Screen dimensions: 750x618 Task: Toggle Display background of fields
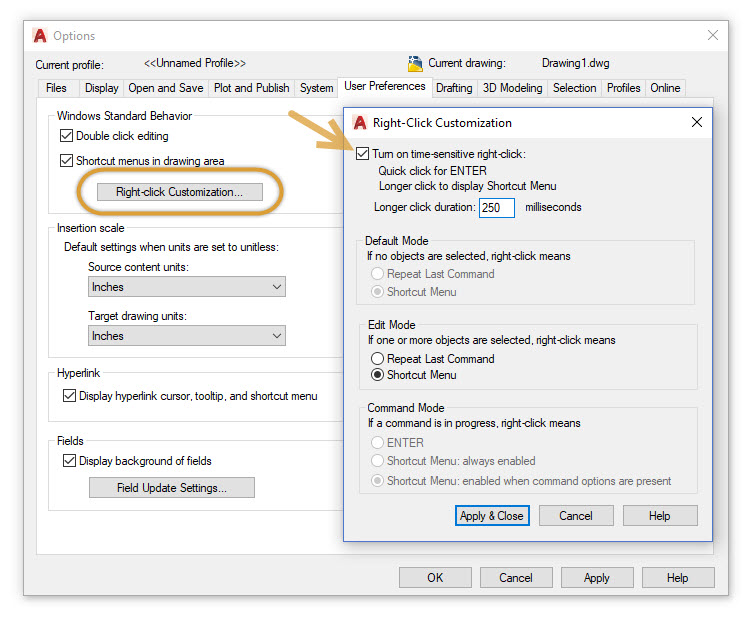coord(70,461)
